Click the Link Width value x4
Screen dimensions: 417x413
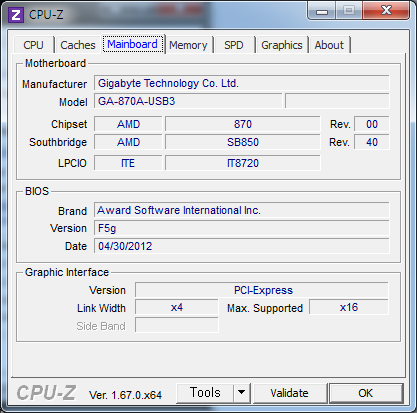pyautogui.click(x=177, y=307)
